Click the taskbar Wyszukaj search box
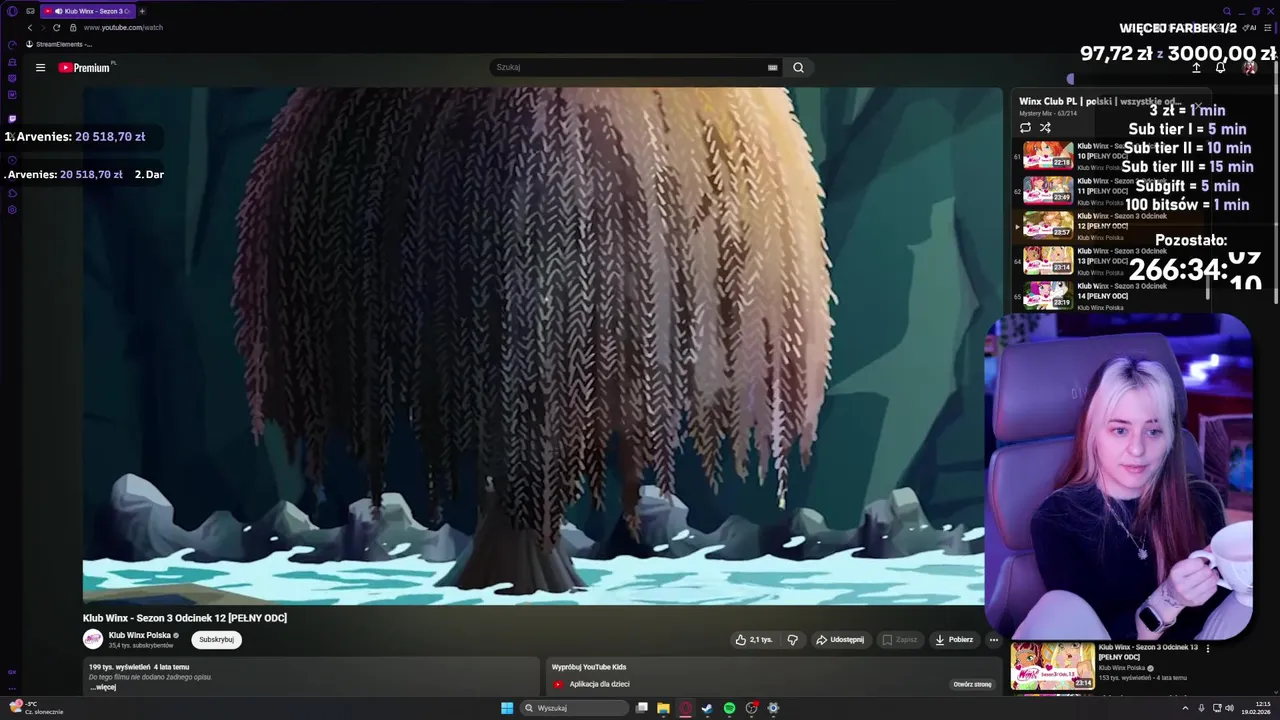1280x720 pixels. [573, 708]
